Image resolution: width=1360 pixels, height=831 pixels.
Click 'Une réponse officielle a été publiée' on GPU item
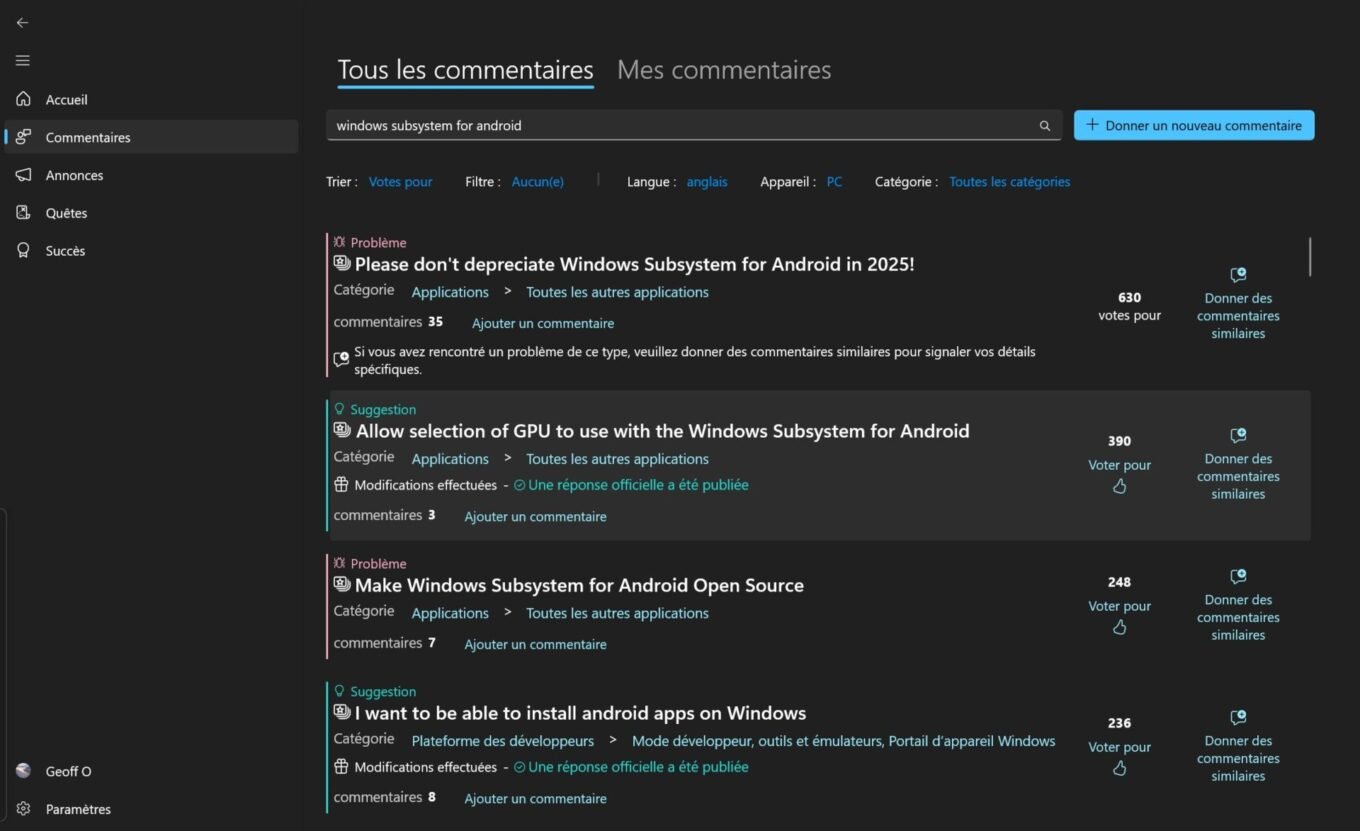(x=638, y=485)
